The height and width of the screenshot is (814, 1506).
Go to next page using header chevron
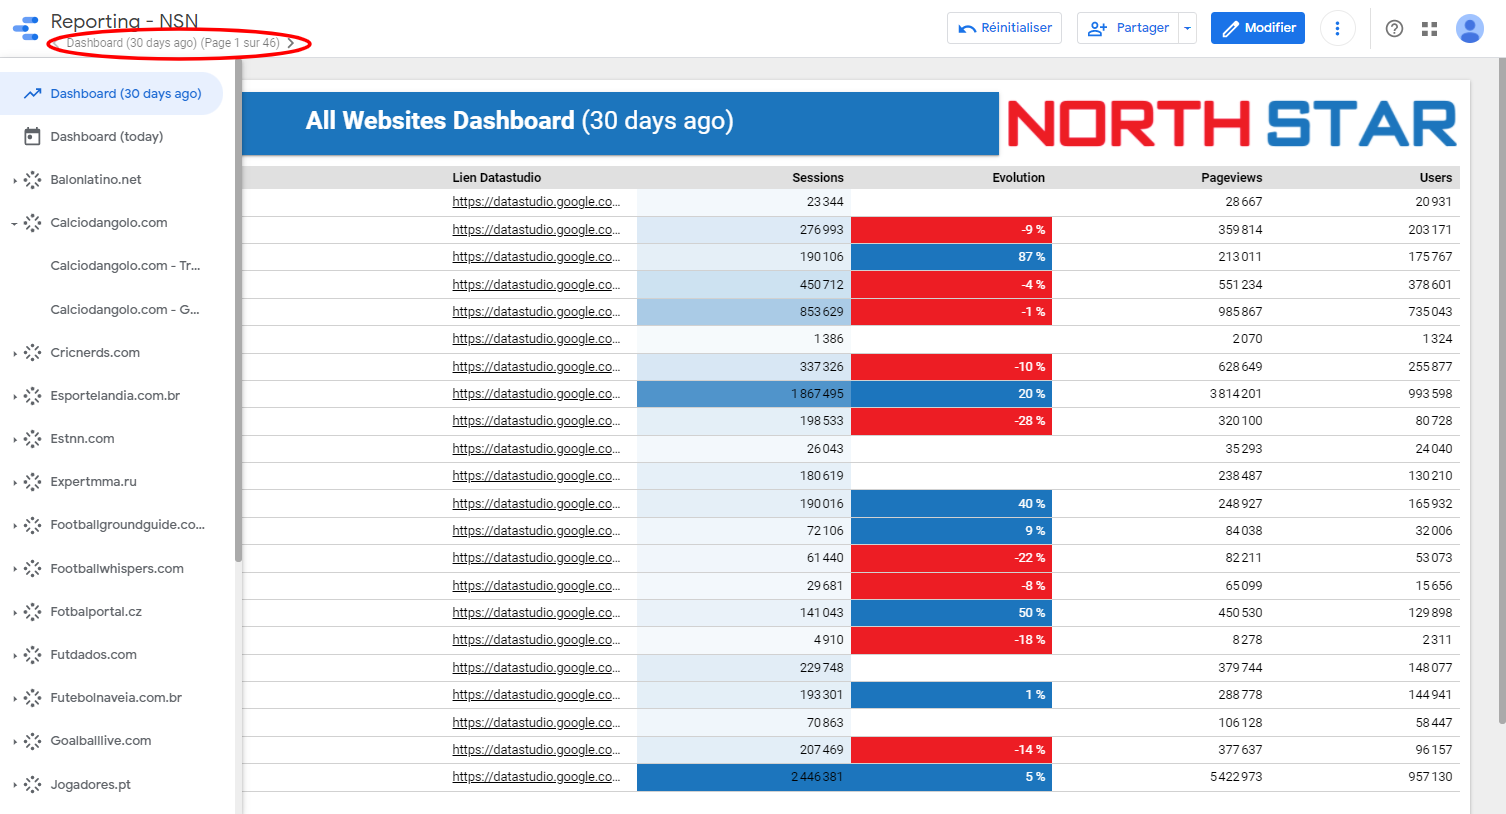tap(291, 43)
